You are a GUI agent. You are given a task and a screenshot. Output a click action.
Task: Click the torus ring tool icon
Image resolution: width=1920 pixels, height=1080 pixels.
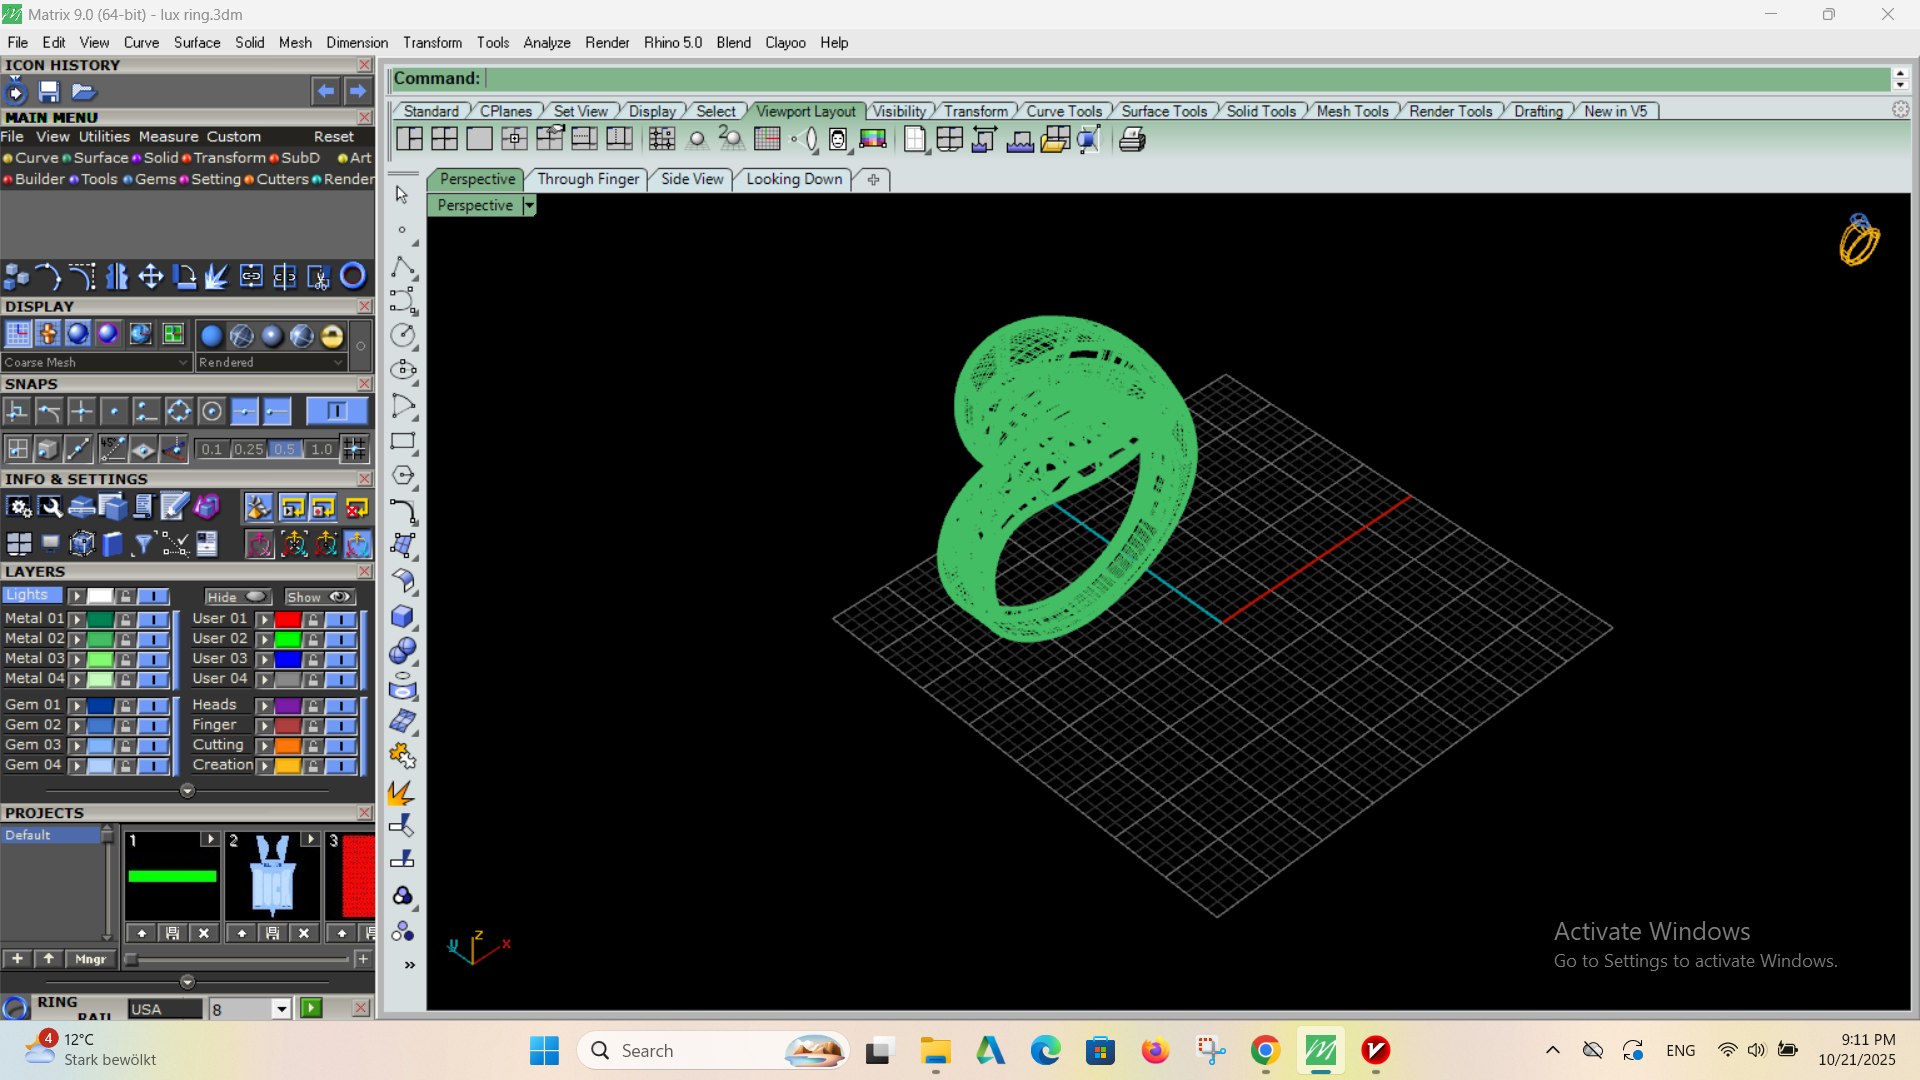(353, 276)
